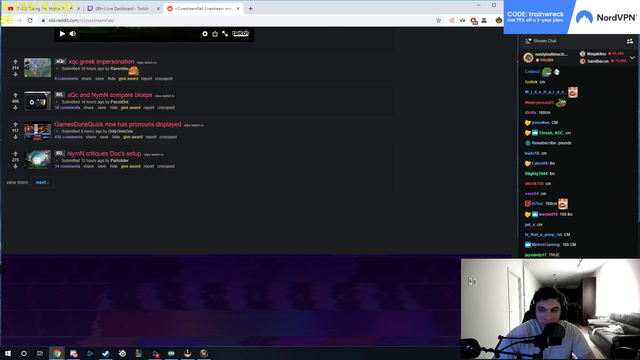Upvote 'NymN critiques Doc's setup' post

pyautogui.click(x=16, y=154)
